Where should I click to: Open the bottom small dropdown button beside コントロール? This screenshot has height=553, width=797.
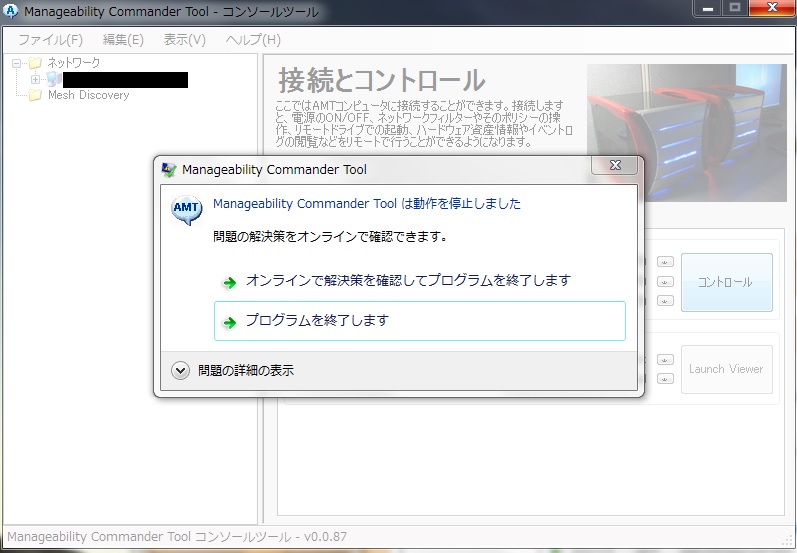(665, 301)
